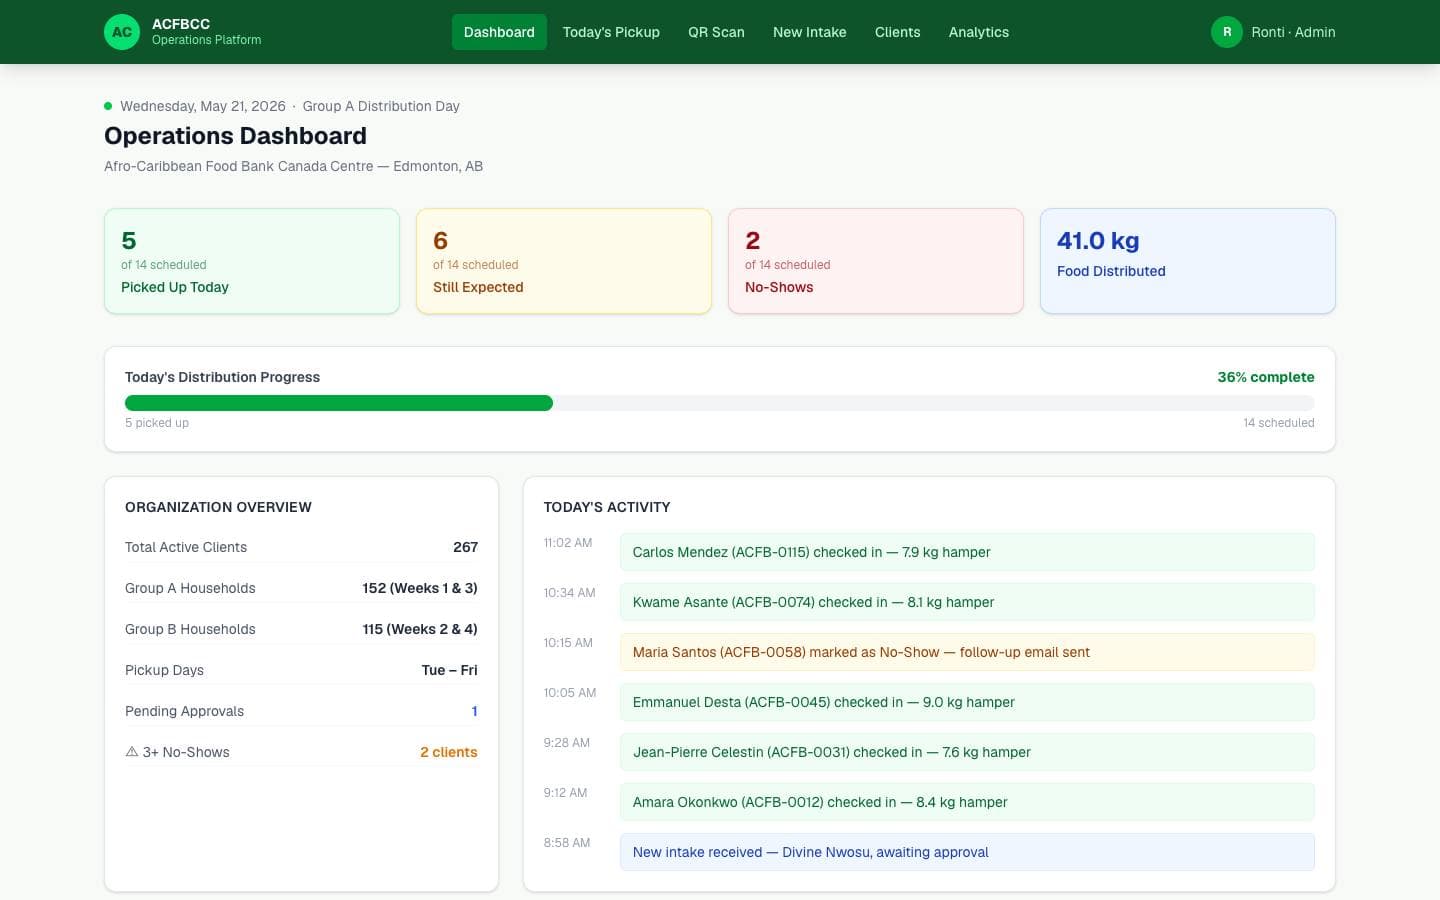Open Carlos Mendez check-in activity entry

point(967,552)
